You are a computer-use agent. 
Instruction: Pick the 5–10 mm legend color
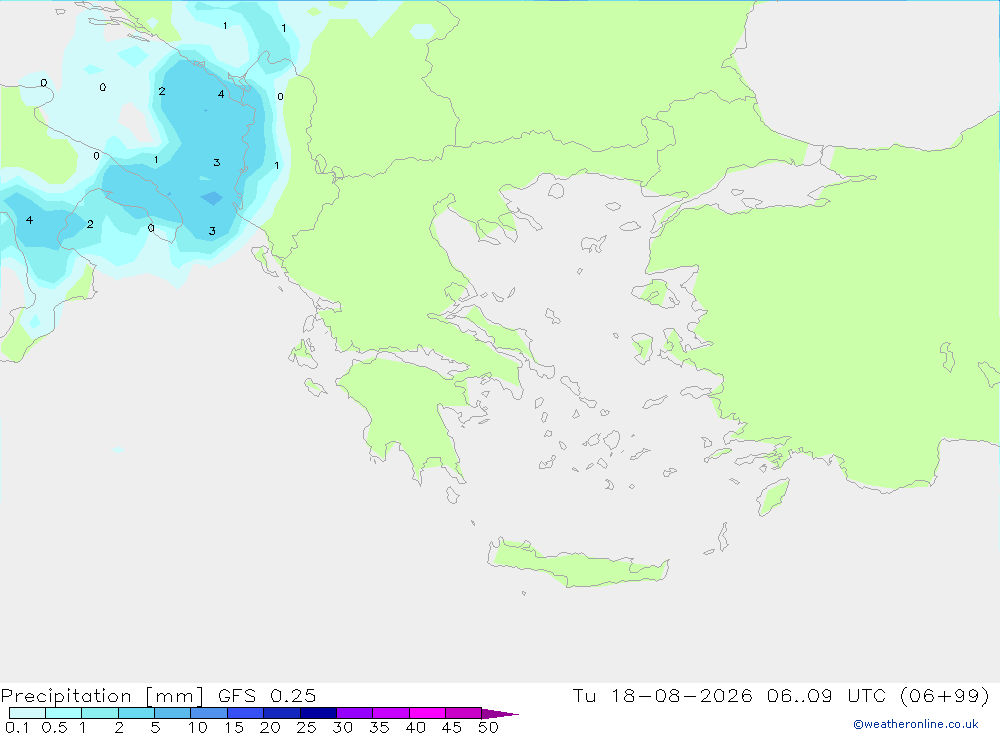pos(173,713)
